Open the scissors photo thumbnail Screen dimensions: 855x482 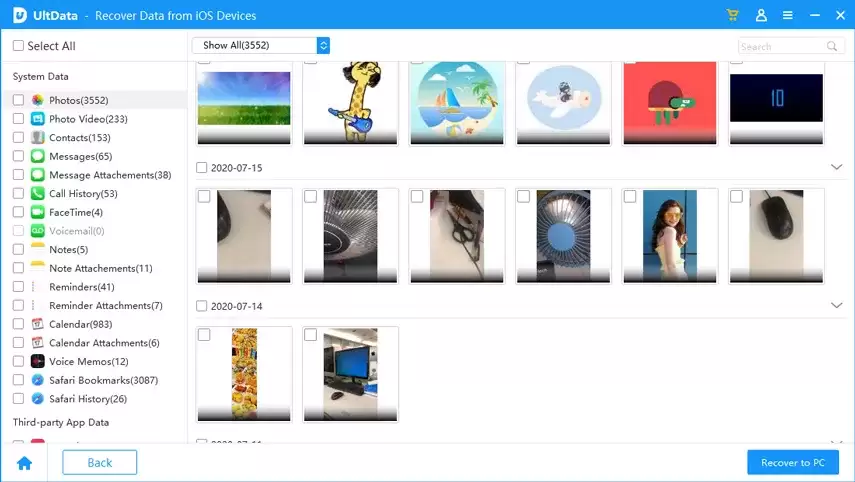point(457,236)
